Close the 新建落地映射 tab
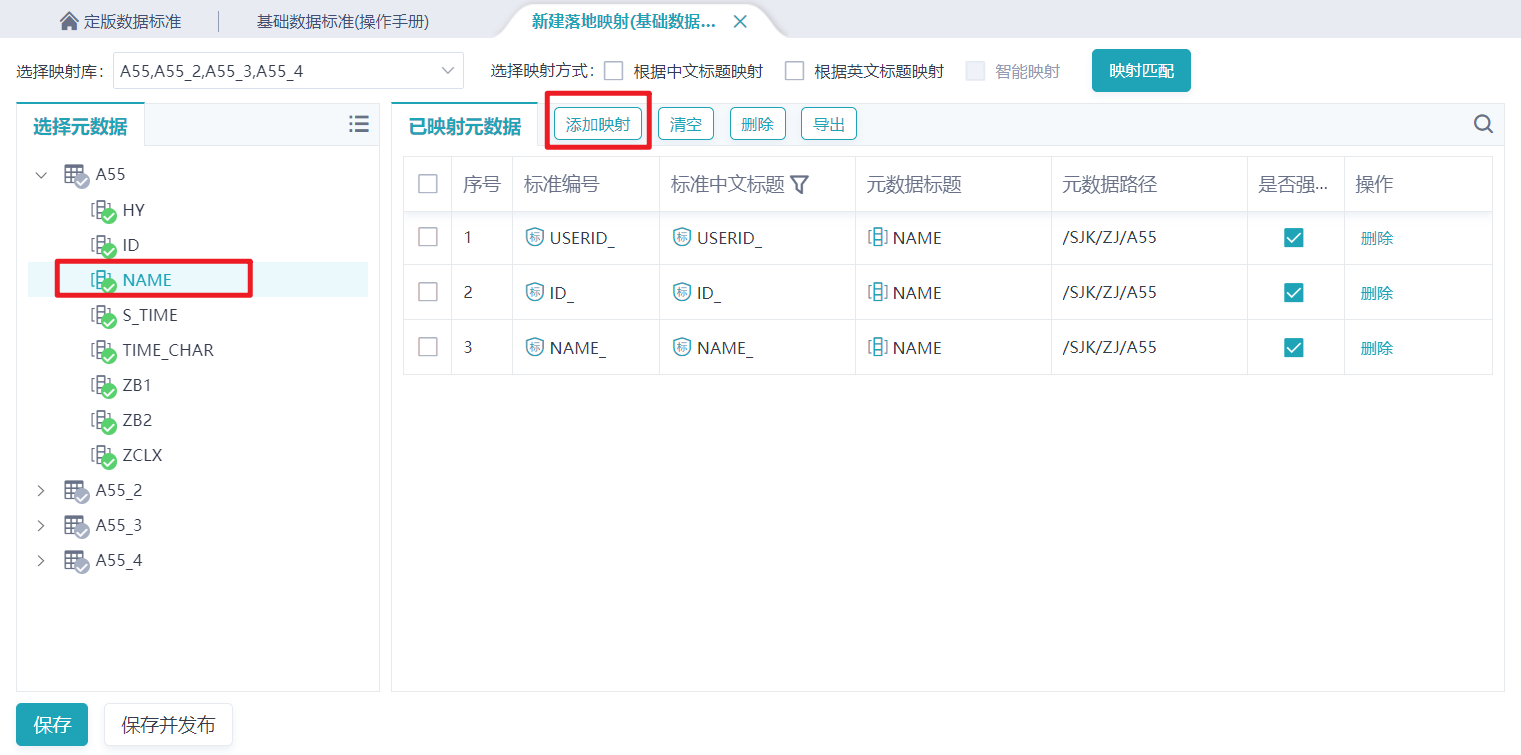 click(740, 21)
